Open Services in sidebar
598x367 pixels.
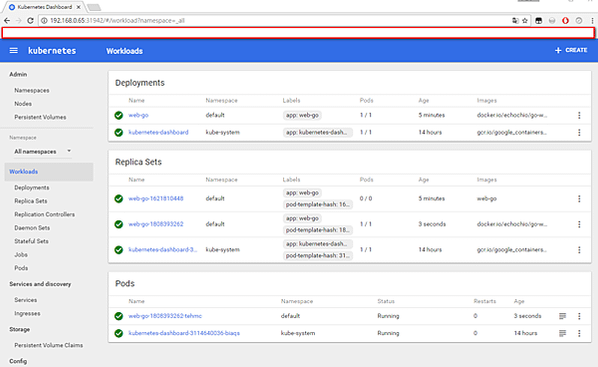(26, 300)
